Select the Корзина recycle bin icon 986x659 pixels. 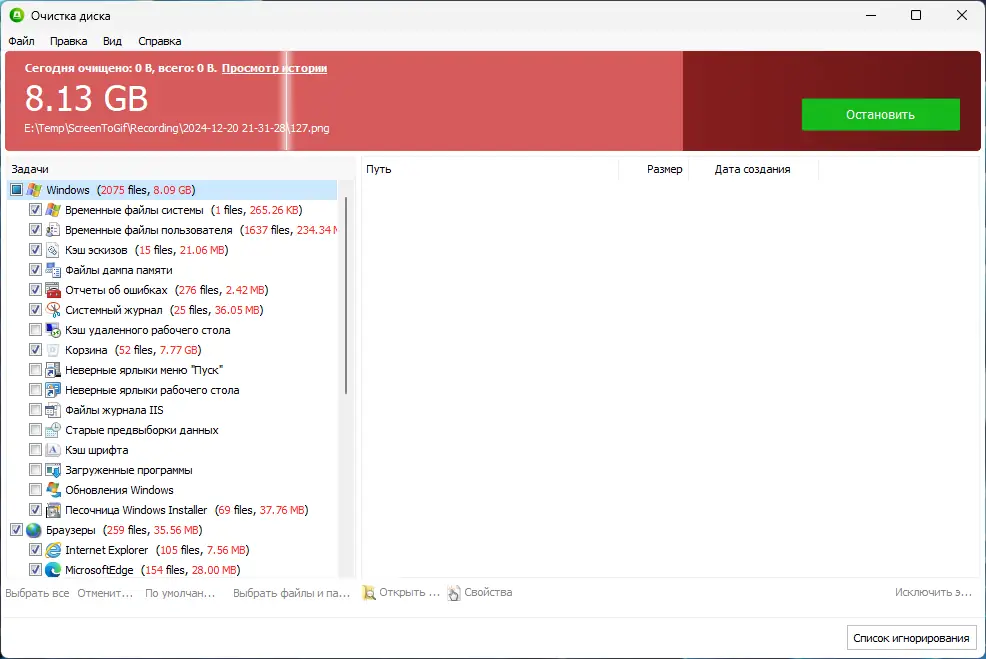point(52,349)
